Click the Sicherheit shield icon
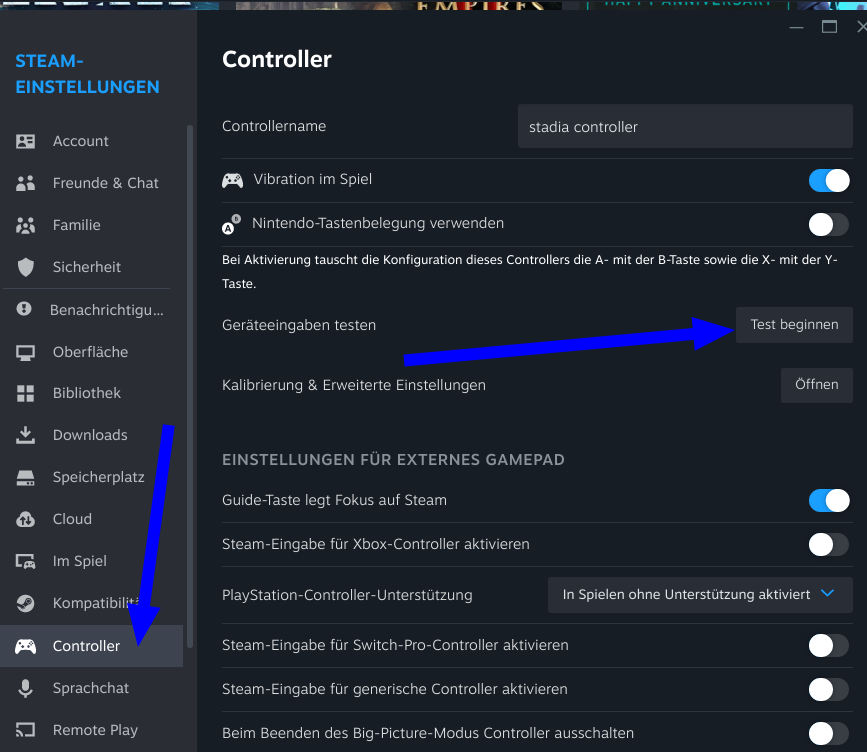Viewport: 867px width, 752px height. [25, 267]
